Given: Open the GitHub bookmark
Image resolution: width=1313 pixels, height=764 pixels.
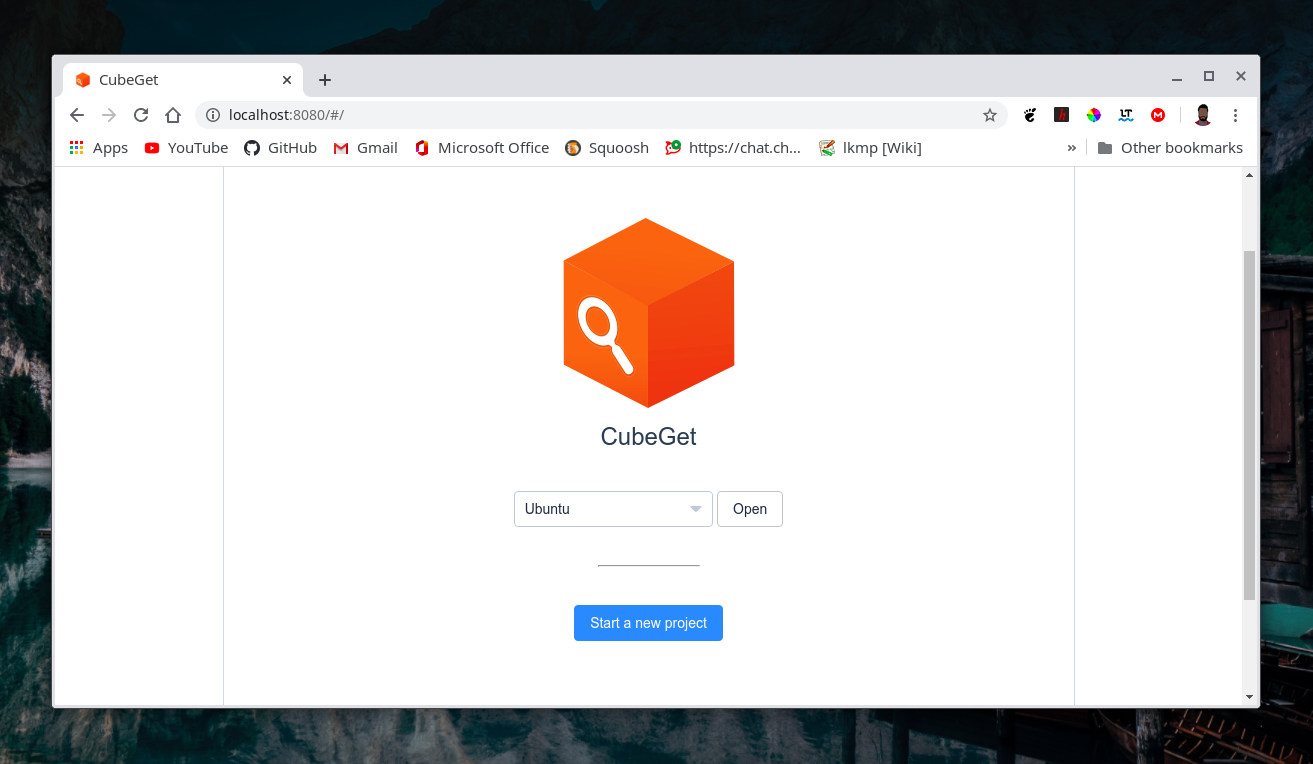Looking at the screenshot, I should point(281,148).
